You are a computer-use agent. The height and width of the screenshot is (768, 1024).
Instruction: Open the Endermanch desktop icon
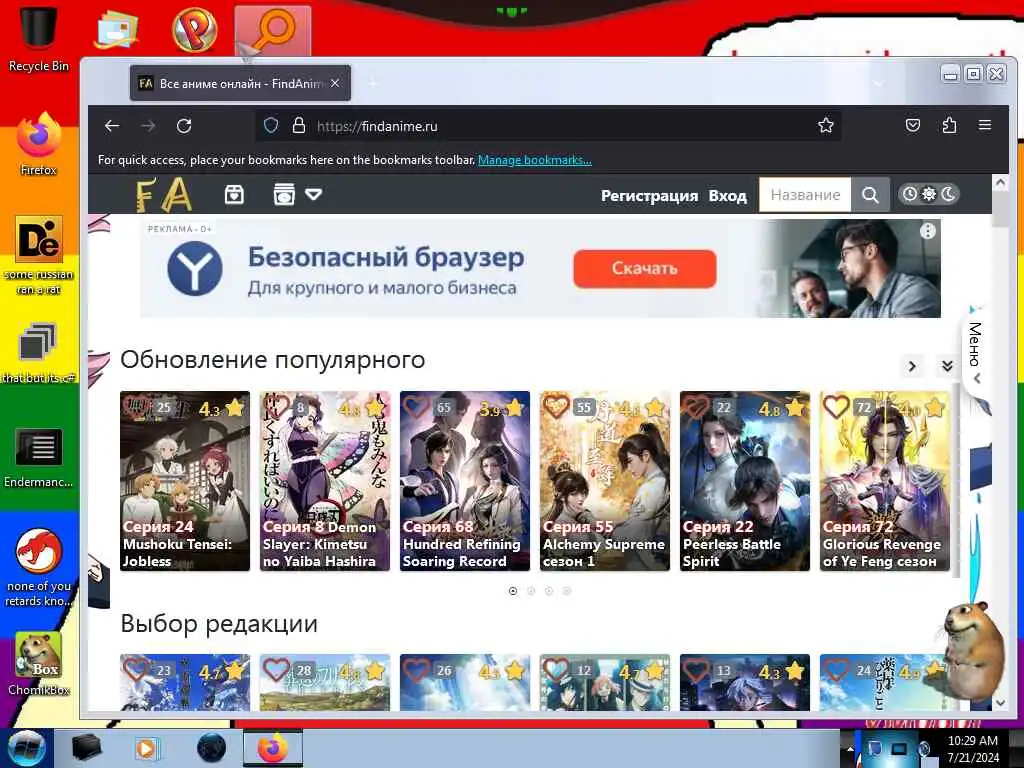(38, 457)
